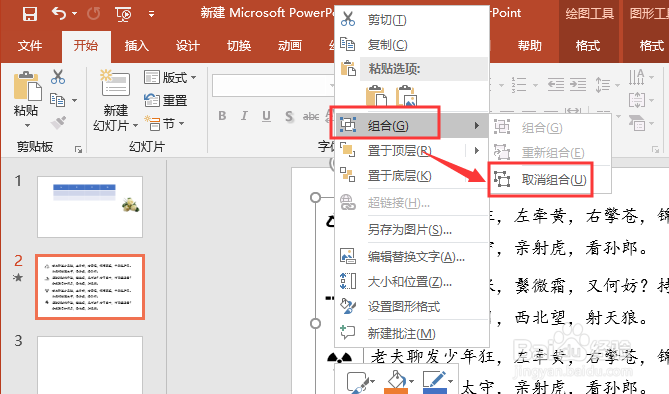Choose 编辑替换文字(A) menu item
669x394 pixels.
pos(411,257)
